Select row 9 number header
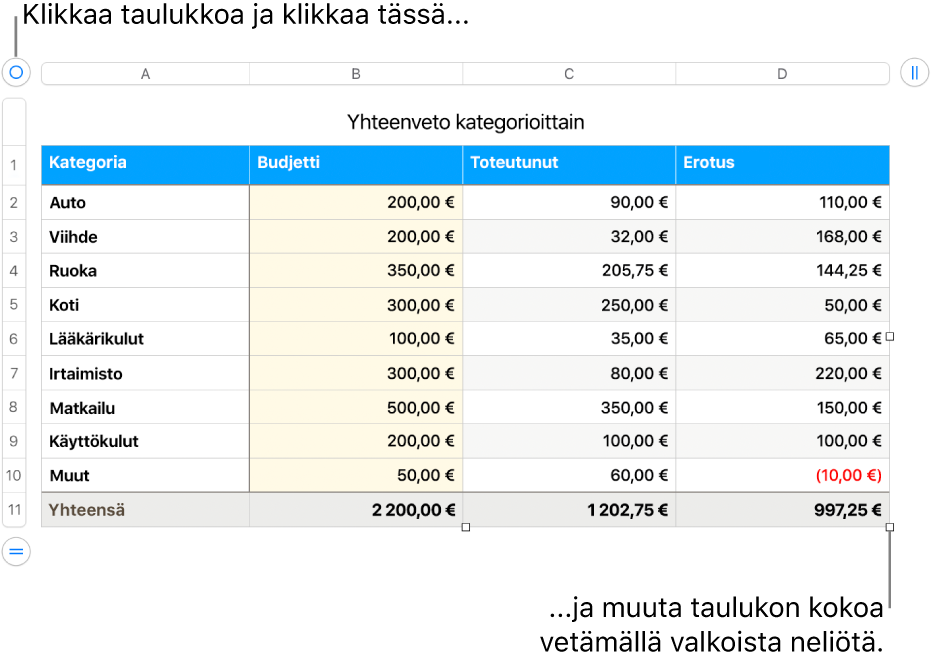 (14, 441)
